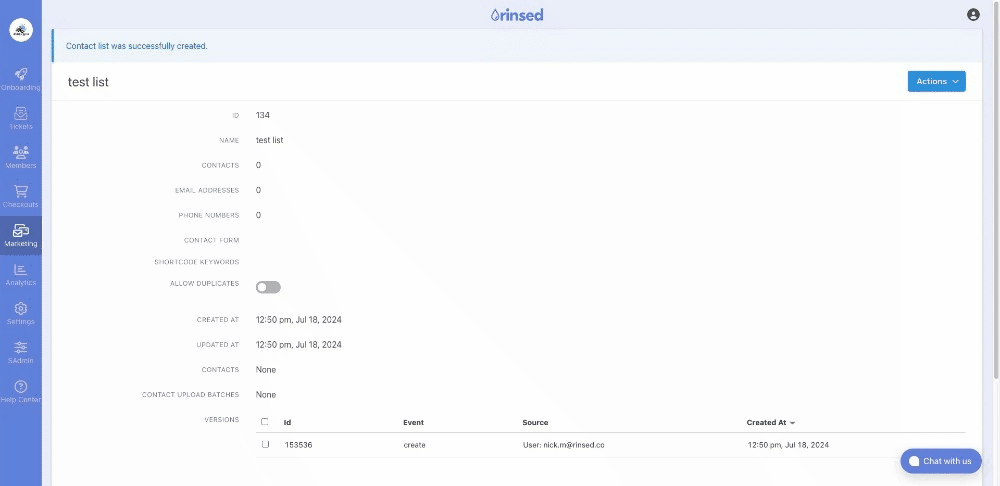Click the company logo avatar in sidebar

coord(20,30)
